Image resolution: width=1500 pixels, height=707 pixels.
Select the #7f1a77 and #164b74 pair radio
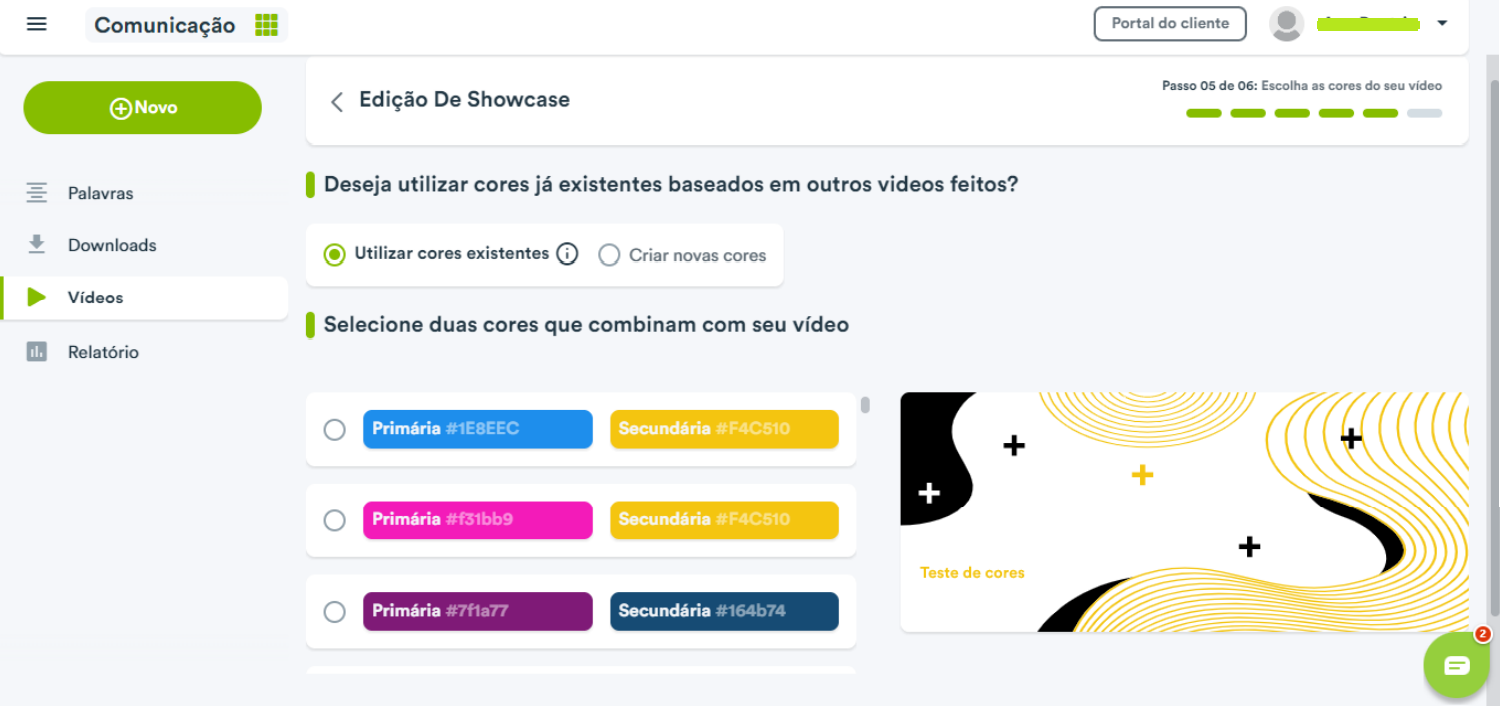point(334,611)
